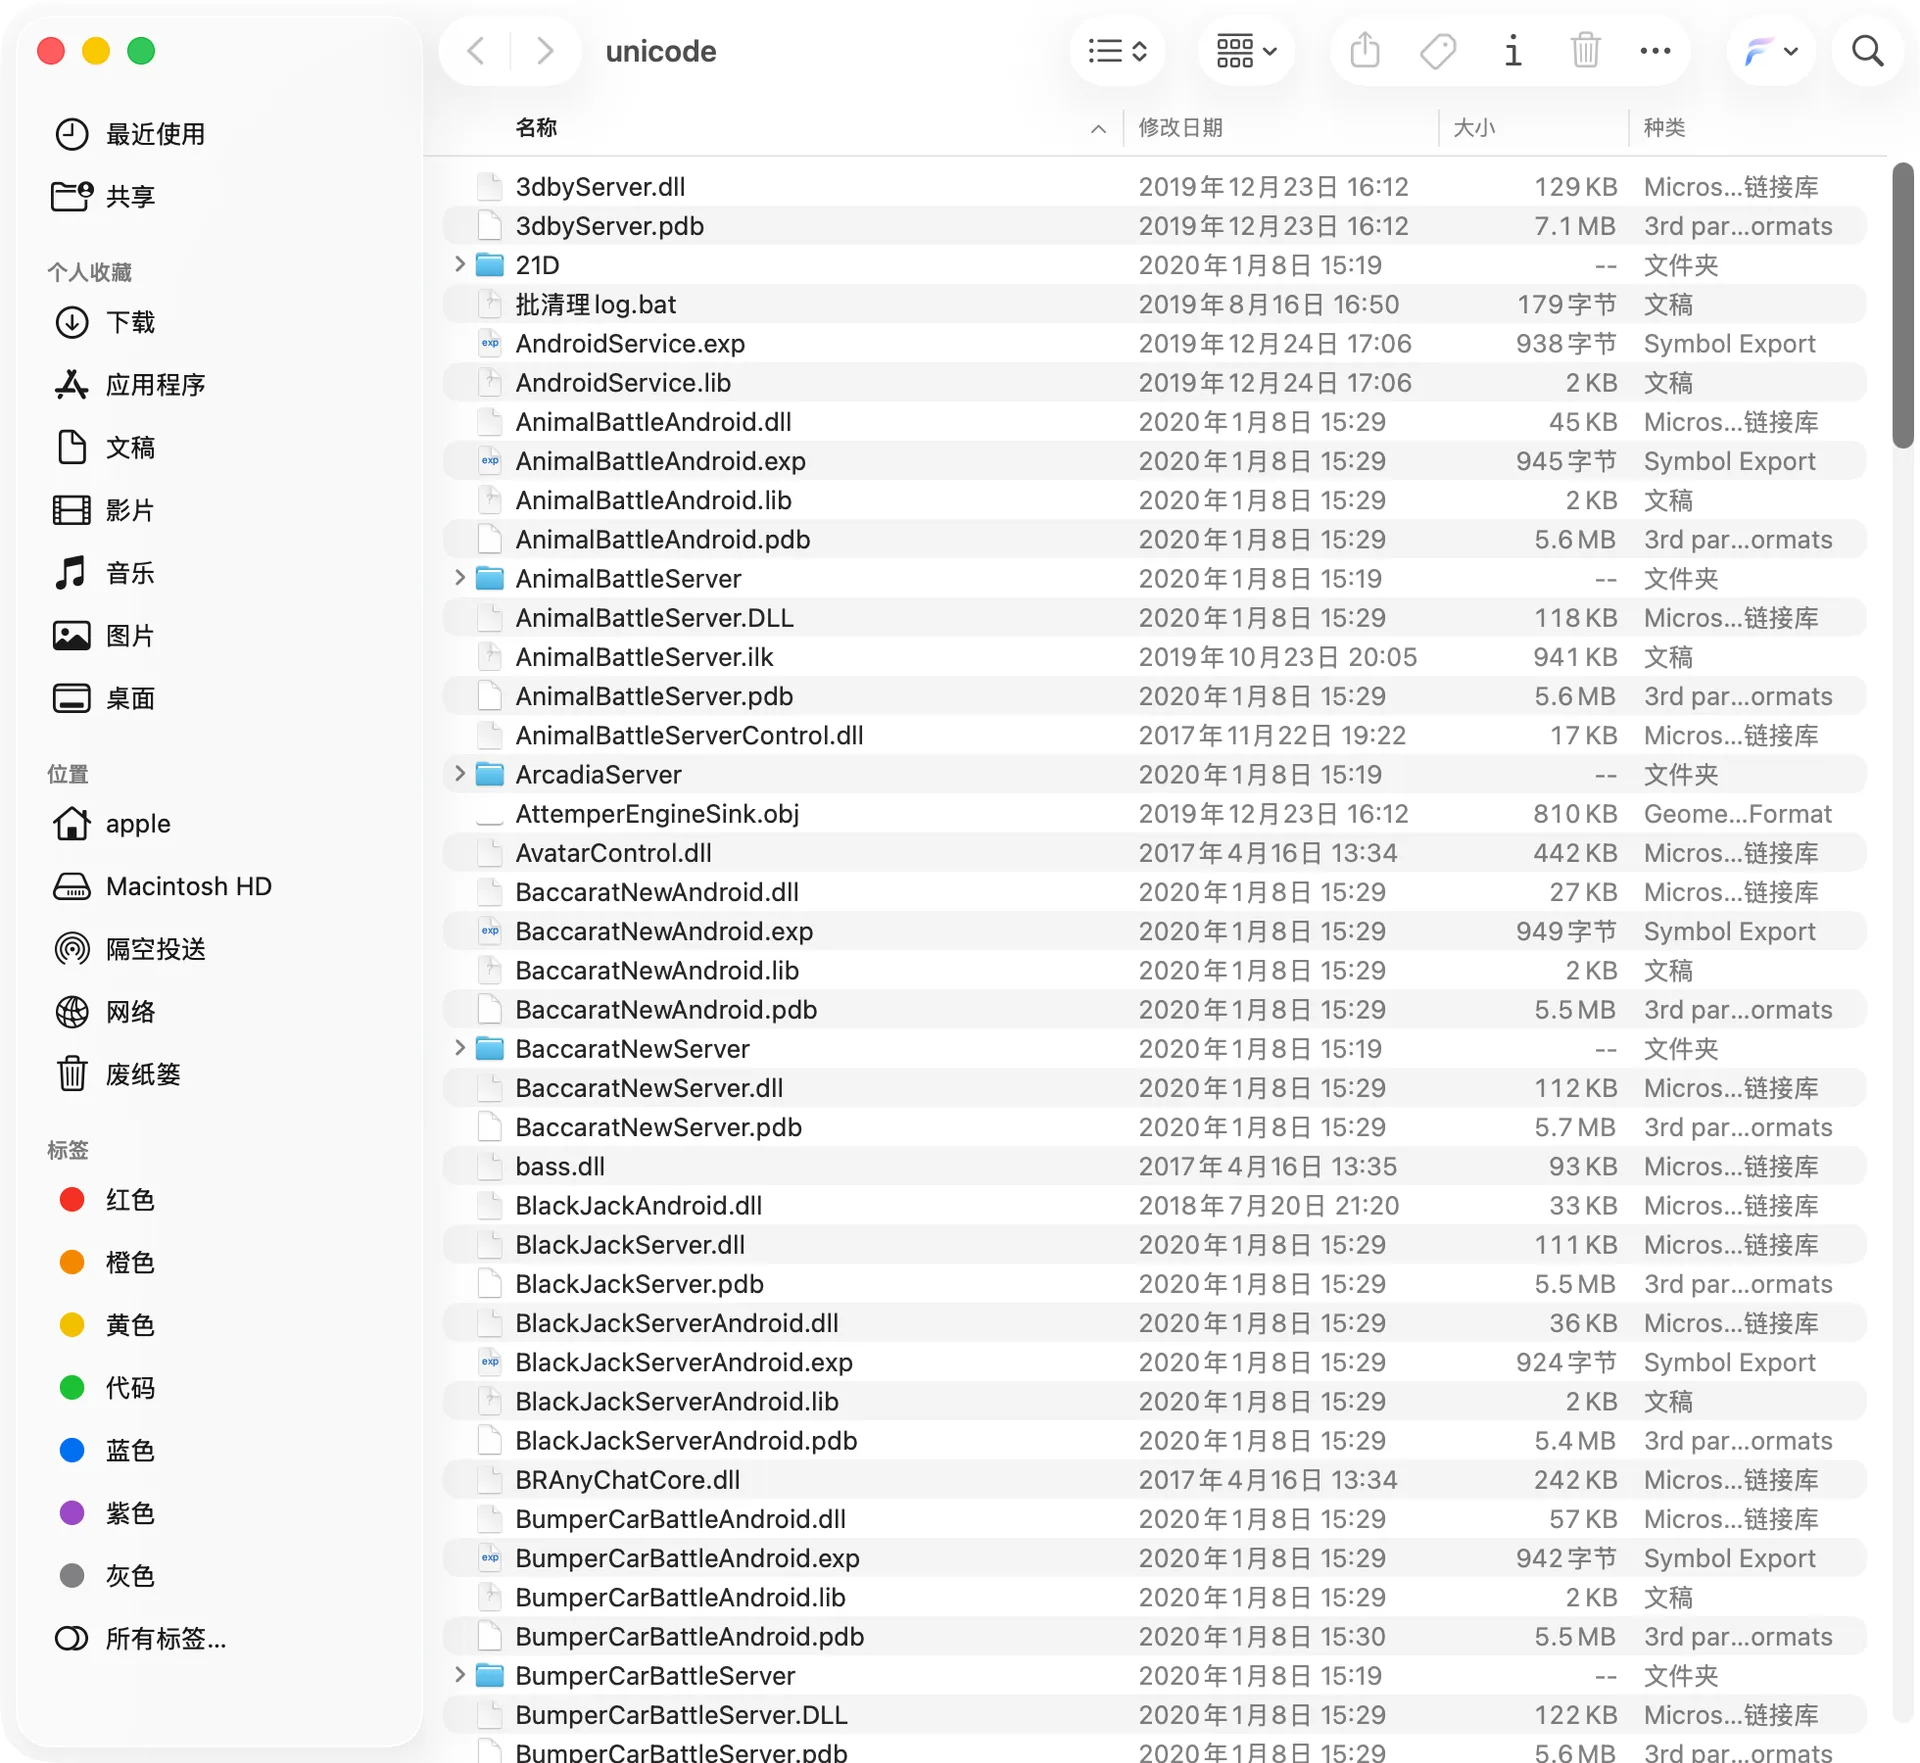Open Movies (影片) in sidebar
The image size is (1920, 1763).
coord(105,510)
